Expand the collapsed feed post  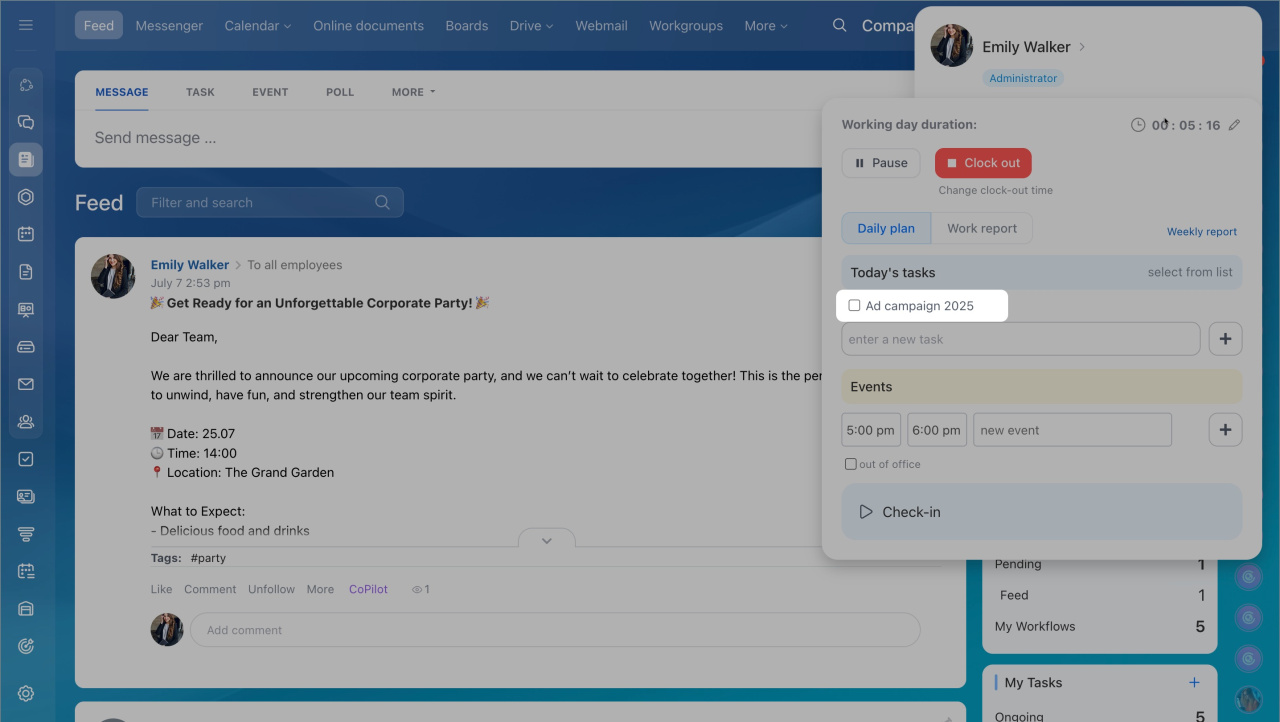(x=546, y=540)
